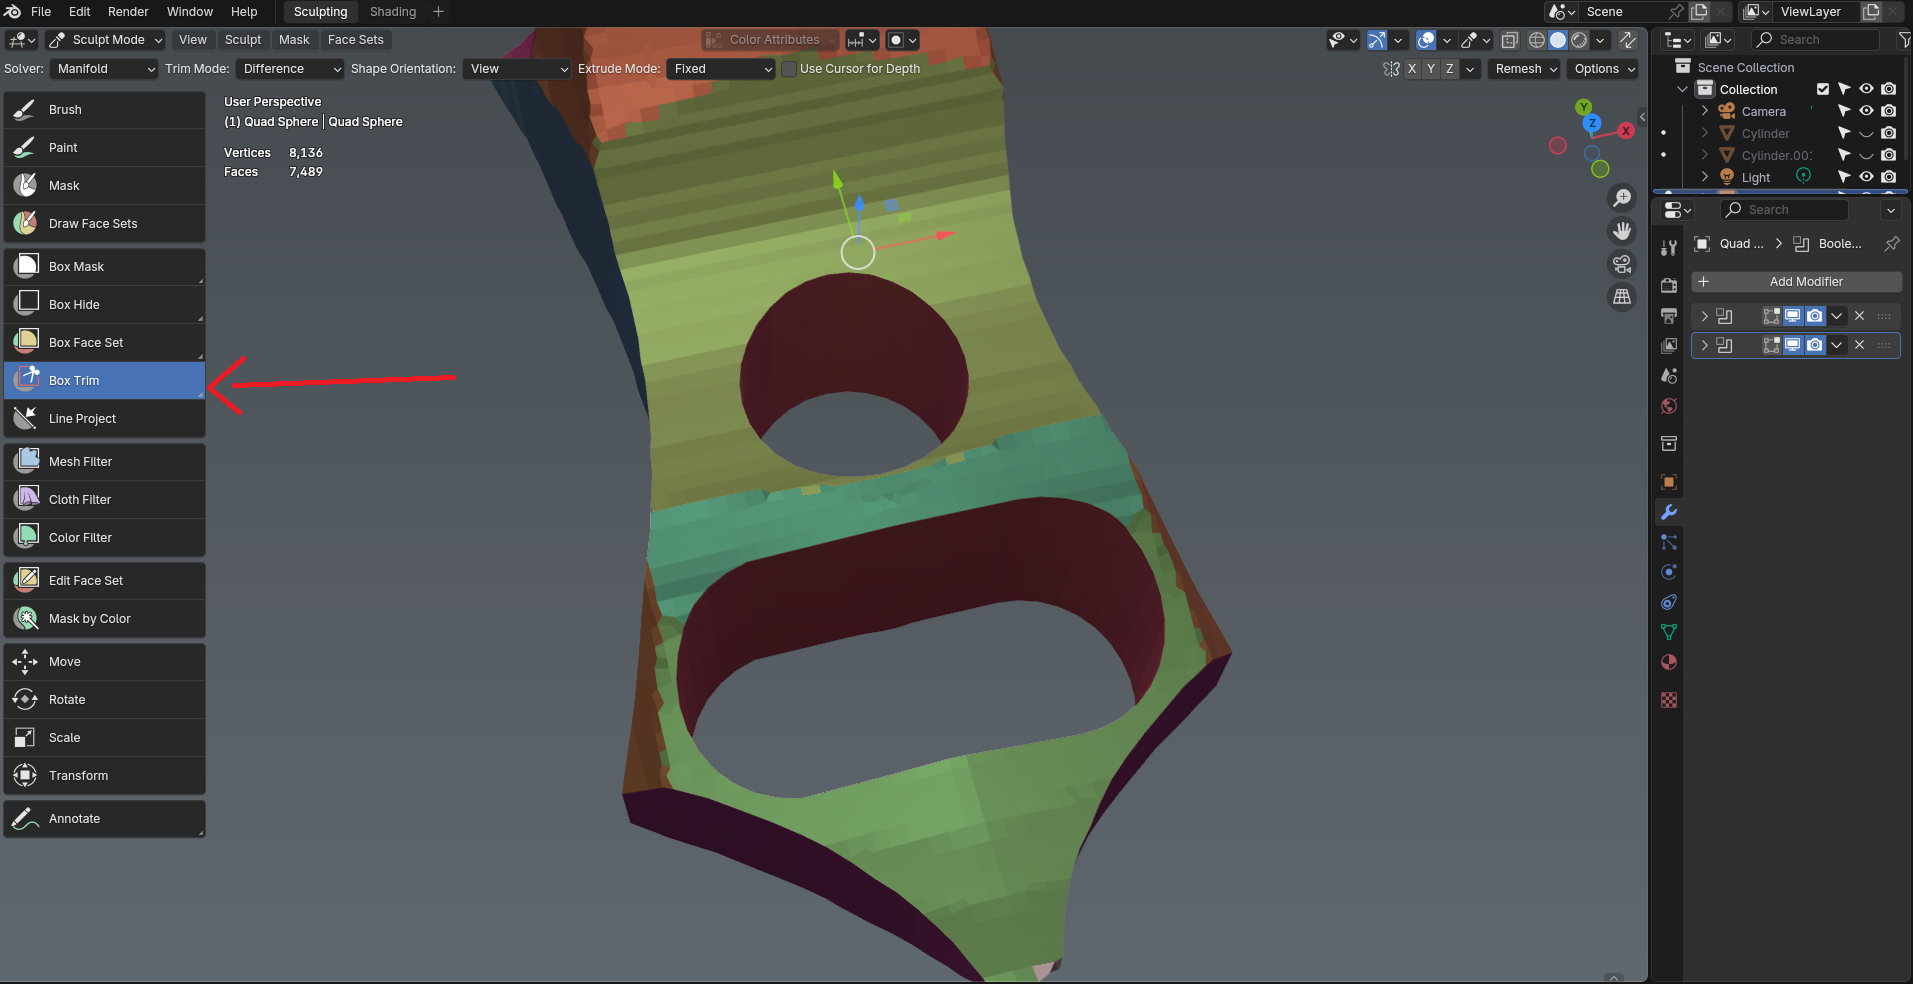Select the Box Mask tool
The height and width of the screenshot is (984, 1913).
tap(104, 267)
